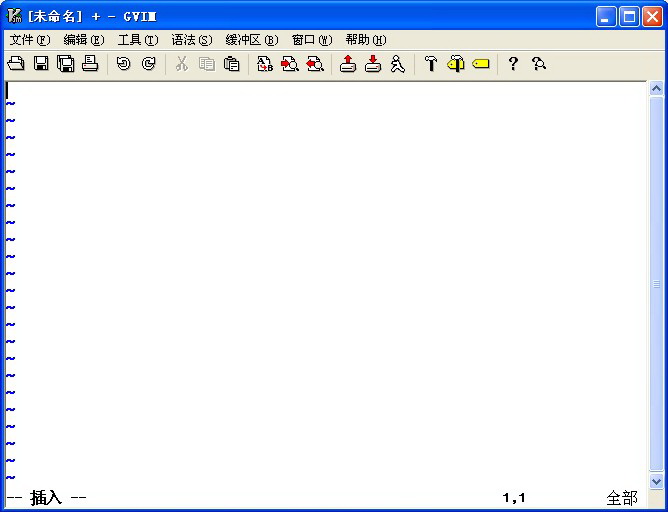Copy selection to clipboard icon
This screenshot has width=668, height=512.
[207, 64]
